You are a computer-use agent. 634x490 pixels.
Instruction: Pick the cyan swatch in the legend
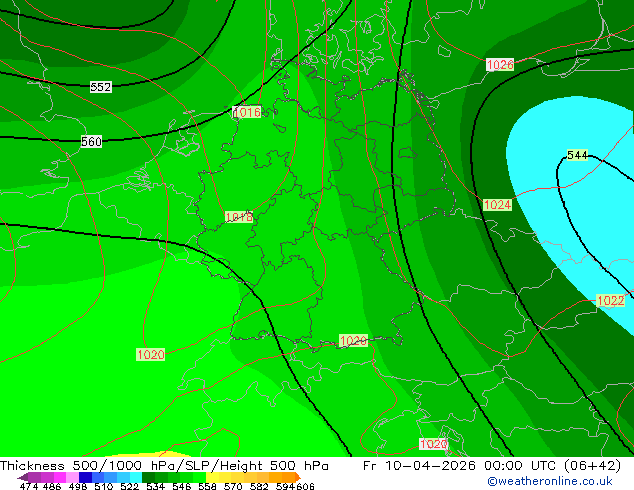[136, 477]
